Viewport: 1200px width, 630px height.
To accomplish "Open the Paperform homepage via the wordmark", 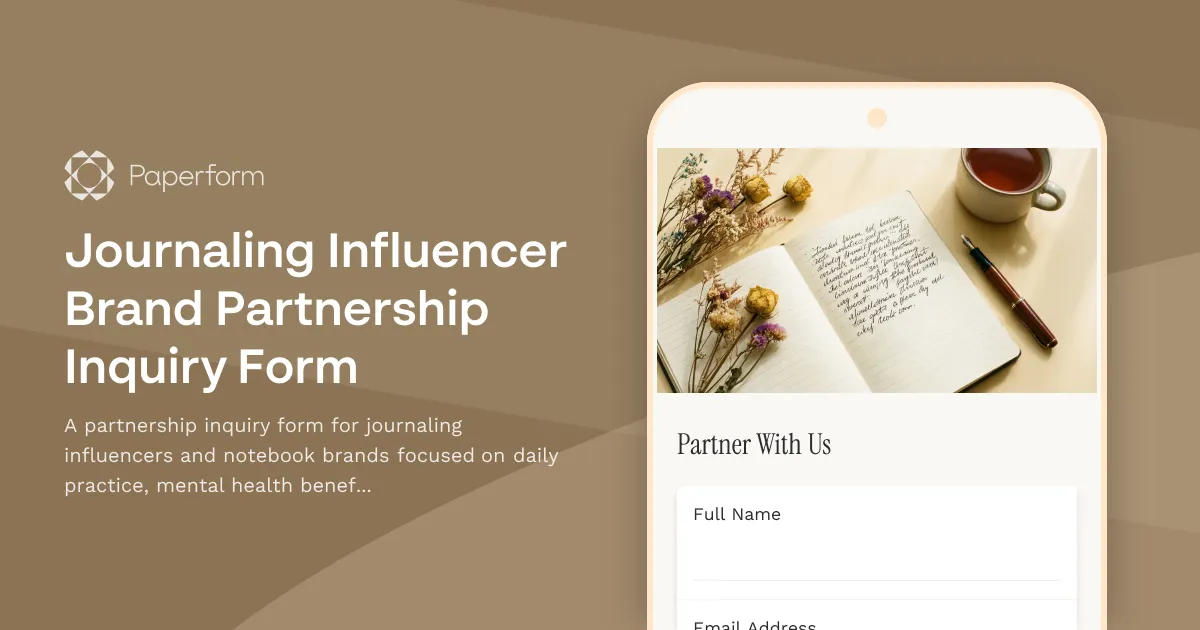I will [x=196, y=175].
